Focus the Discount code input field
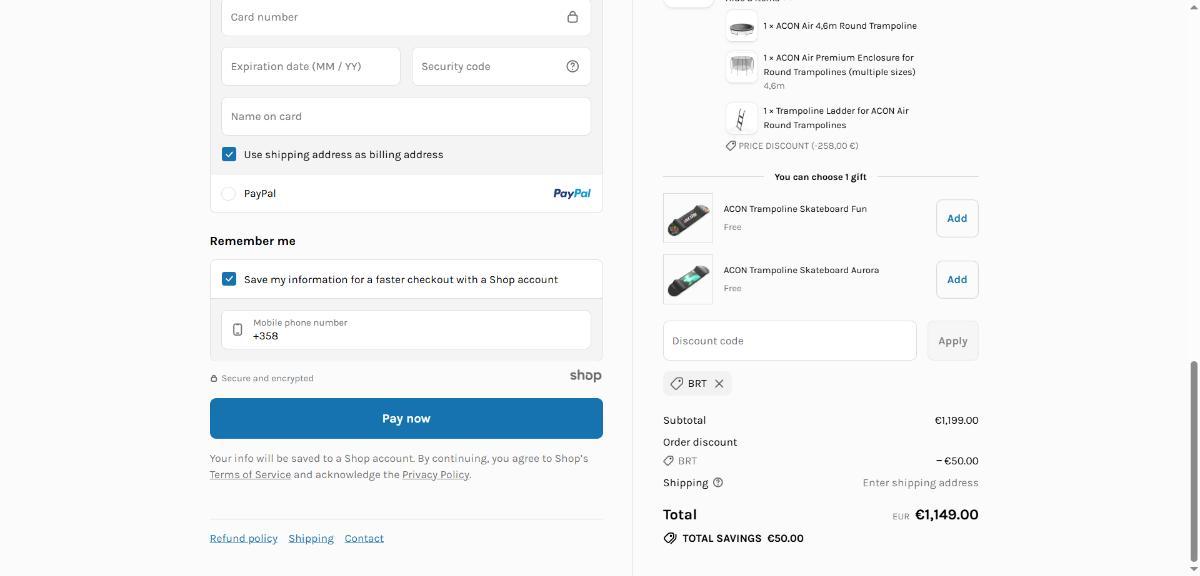Image resolution: width=1200 pixels, height=576 pixels. (789, 341)
